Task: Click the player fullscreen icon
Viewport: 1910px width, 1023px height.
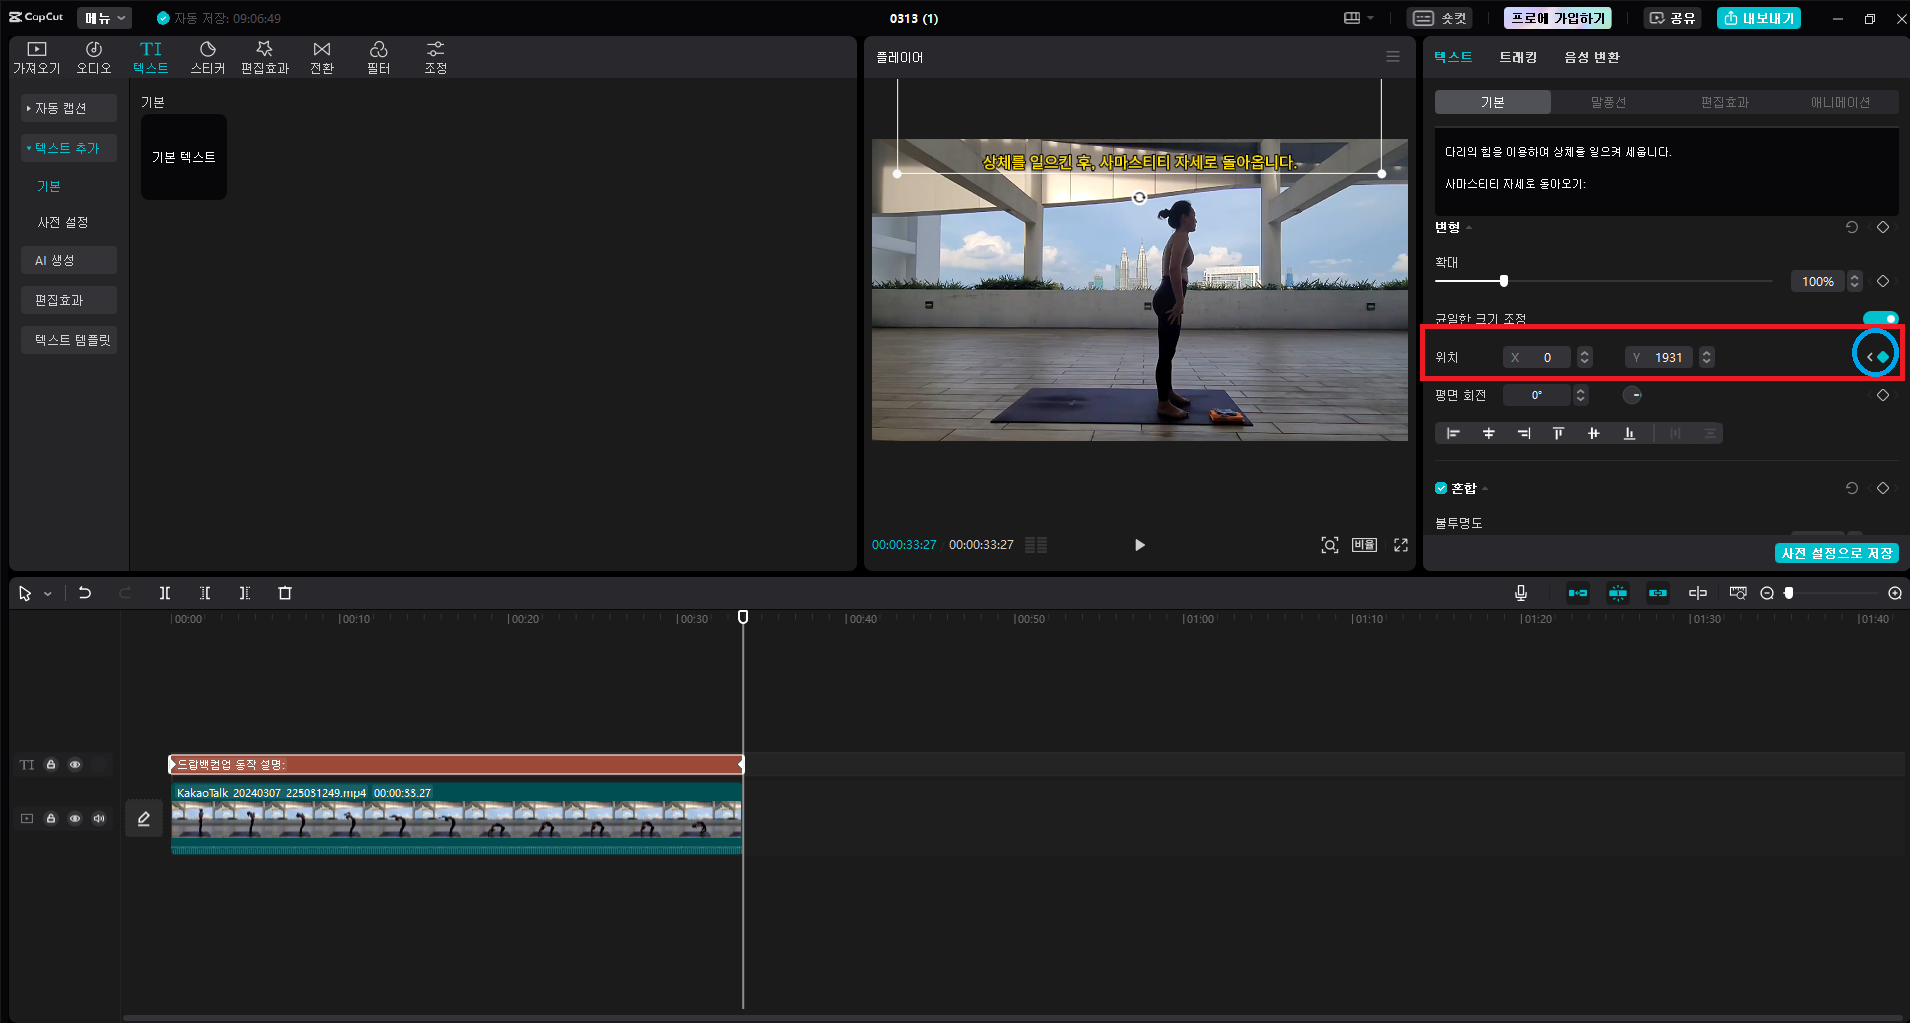Action: pyautogui.click(x=1401, y=545)
